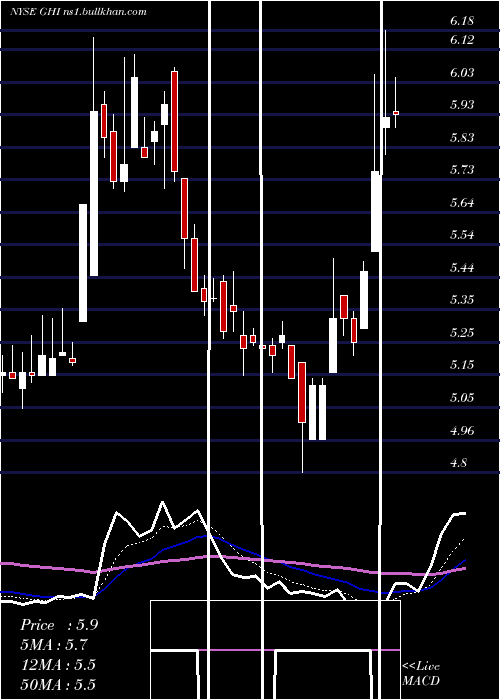Click the 6.03 price axis label
The width and height of the screenshot is (500, 700).
point(462,73)
